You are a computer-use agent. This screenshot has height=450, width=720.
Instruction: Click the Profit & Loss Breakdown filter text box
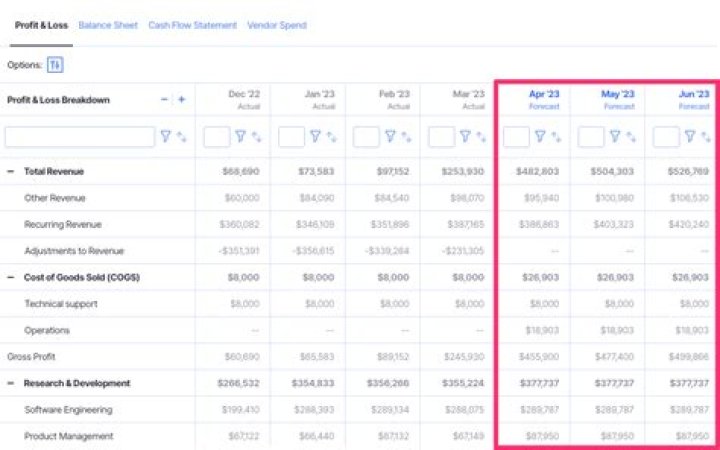tap(80, 137)
